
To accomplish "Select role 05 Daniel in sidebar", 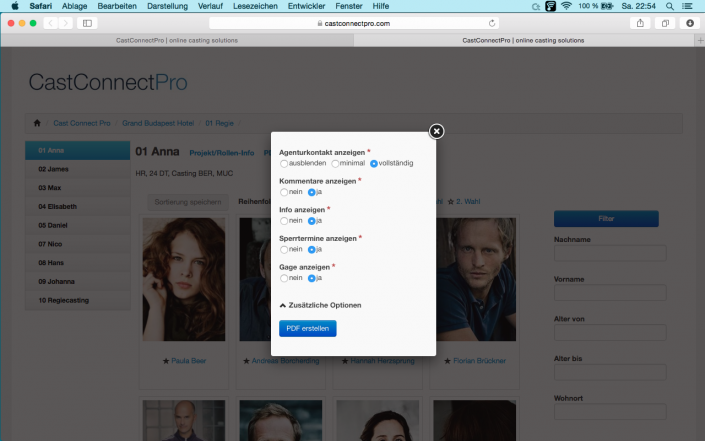I will [77, 225].
